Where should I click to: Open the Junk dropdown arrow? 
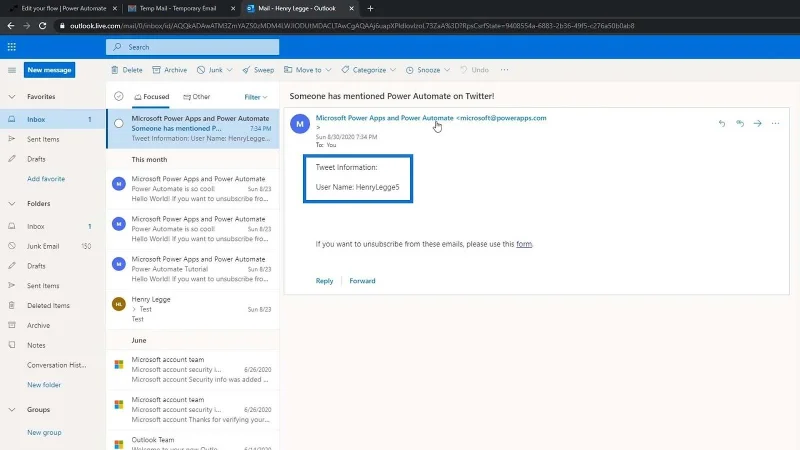pyautogui.click(x=230, y=70)
